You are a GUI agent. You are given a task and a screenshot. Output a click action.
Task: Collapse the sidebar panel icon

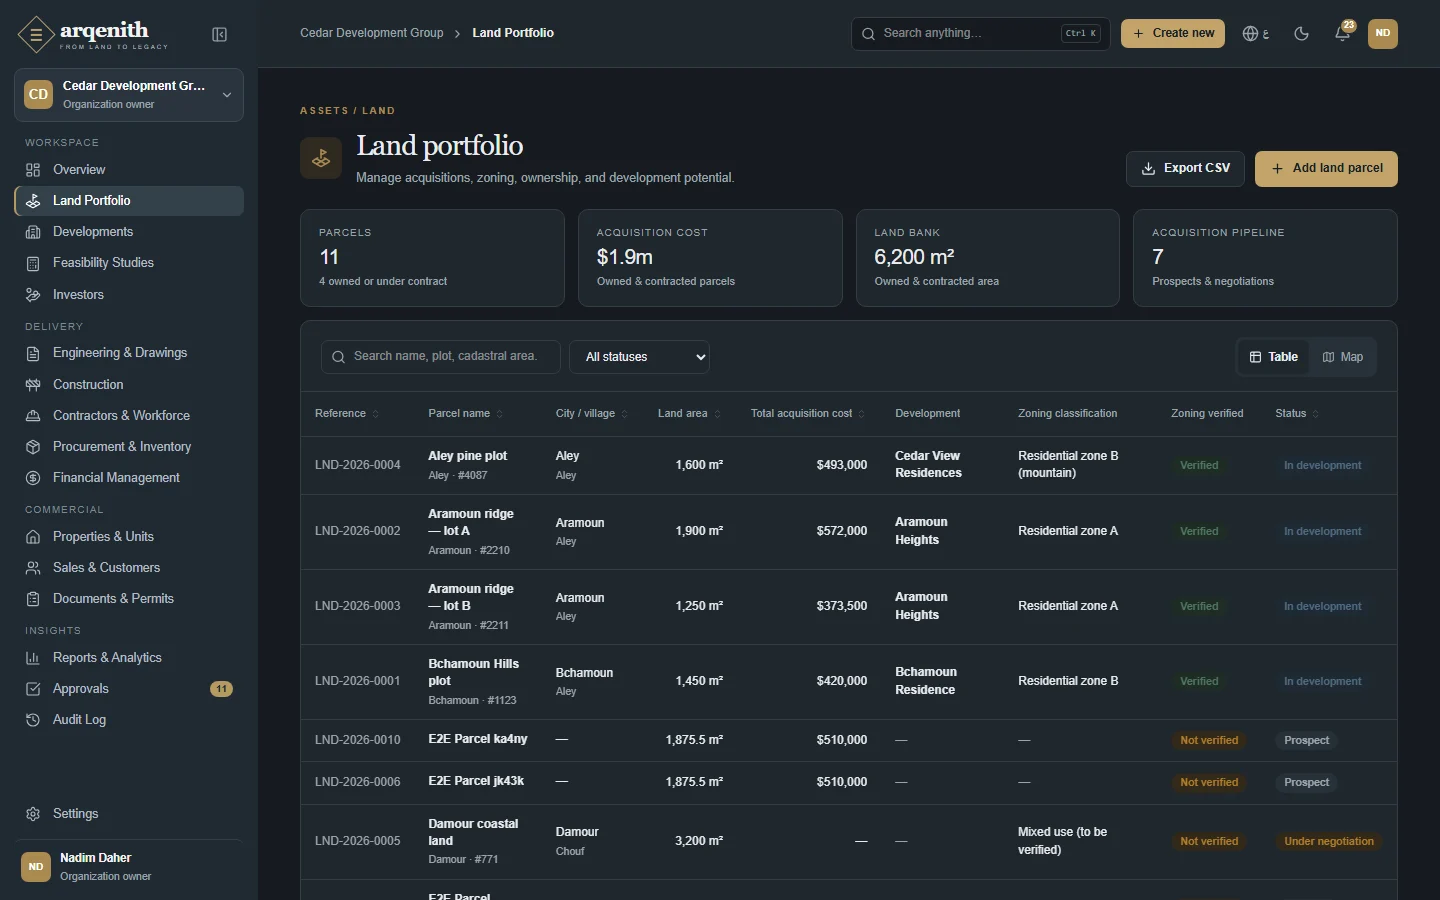coord(220,35)
